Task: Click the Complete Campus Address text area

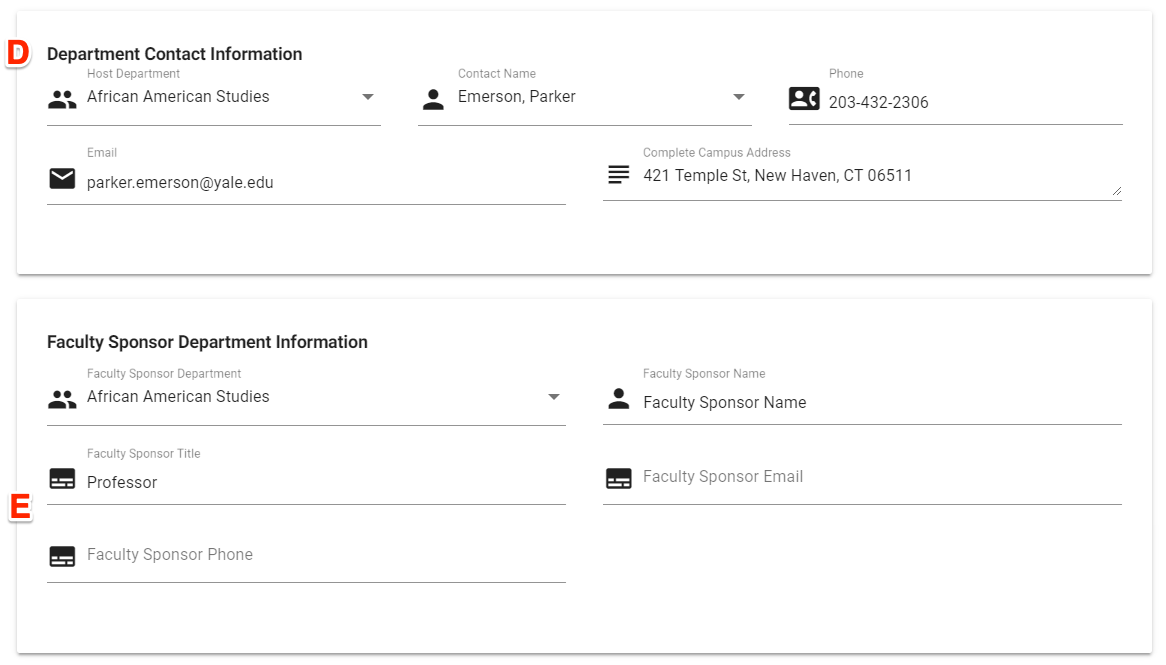Action: (x=870, y=177)
